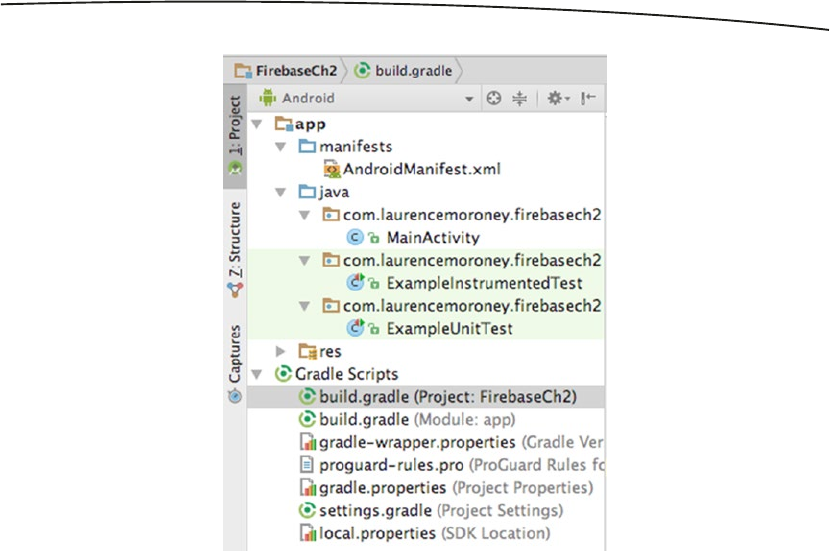This screenshot has height=551, width=830.
Task: Click the settings.gradle gradle icon
Action: point(307,511)
